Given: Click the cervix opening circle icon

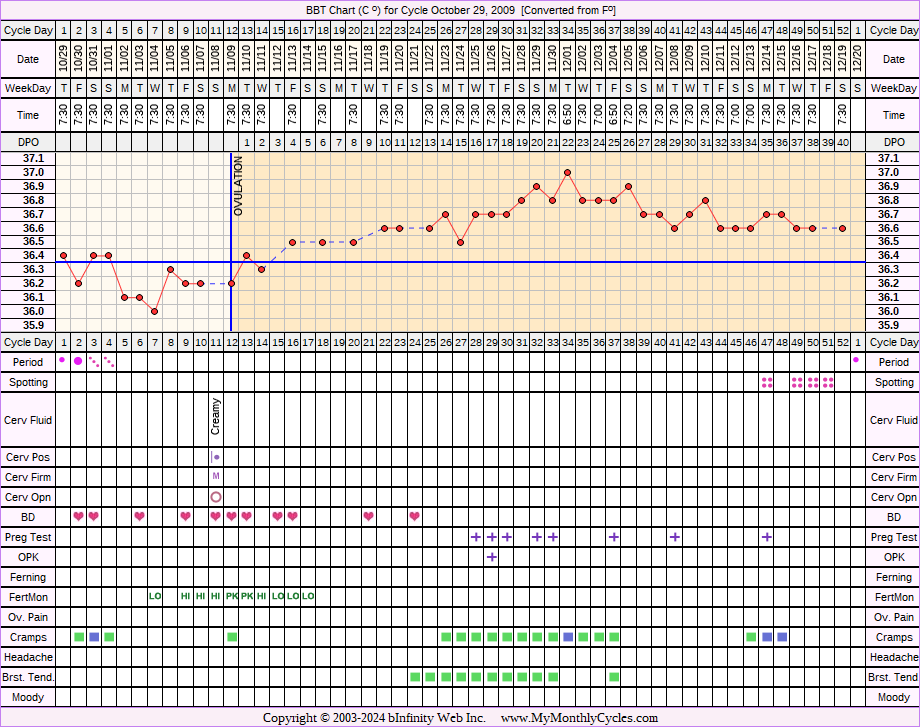Looking at the screenshot, I should pyautogui.click(x=216, y=497).
